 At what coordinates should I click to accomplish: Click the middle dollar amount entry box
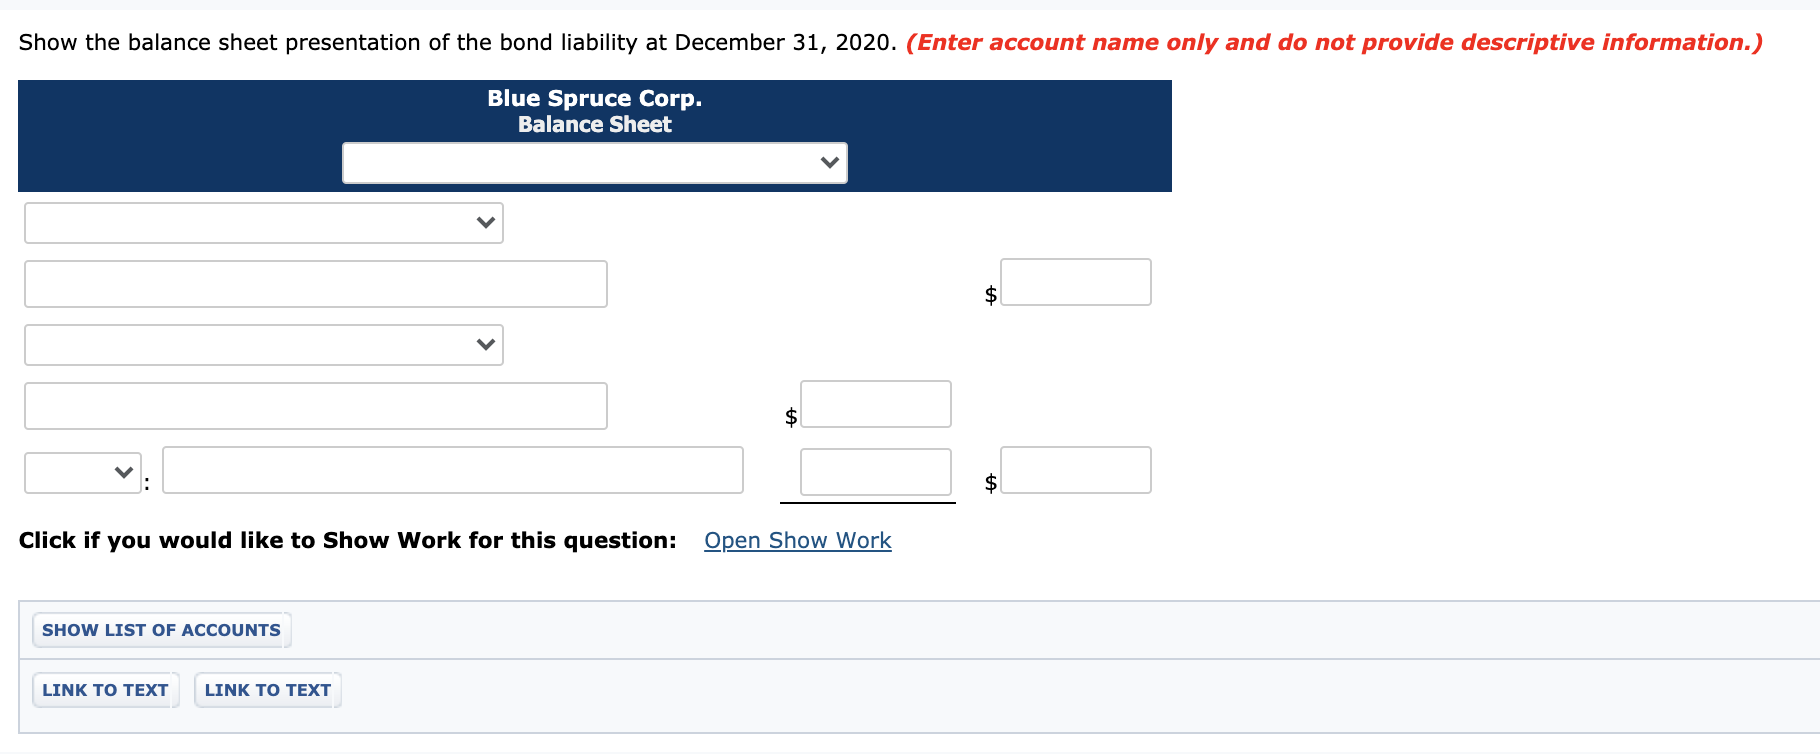click(874, 403)
